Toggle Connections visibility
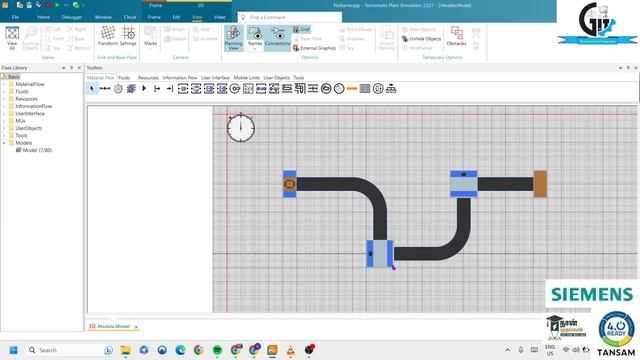The image size is (640, 360). [x=278, y=38]
